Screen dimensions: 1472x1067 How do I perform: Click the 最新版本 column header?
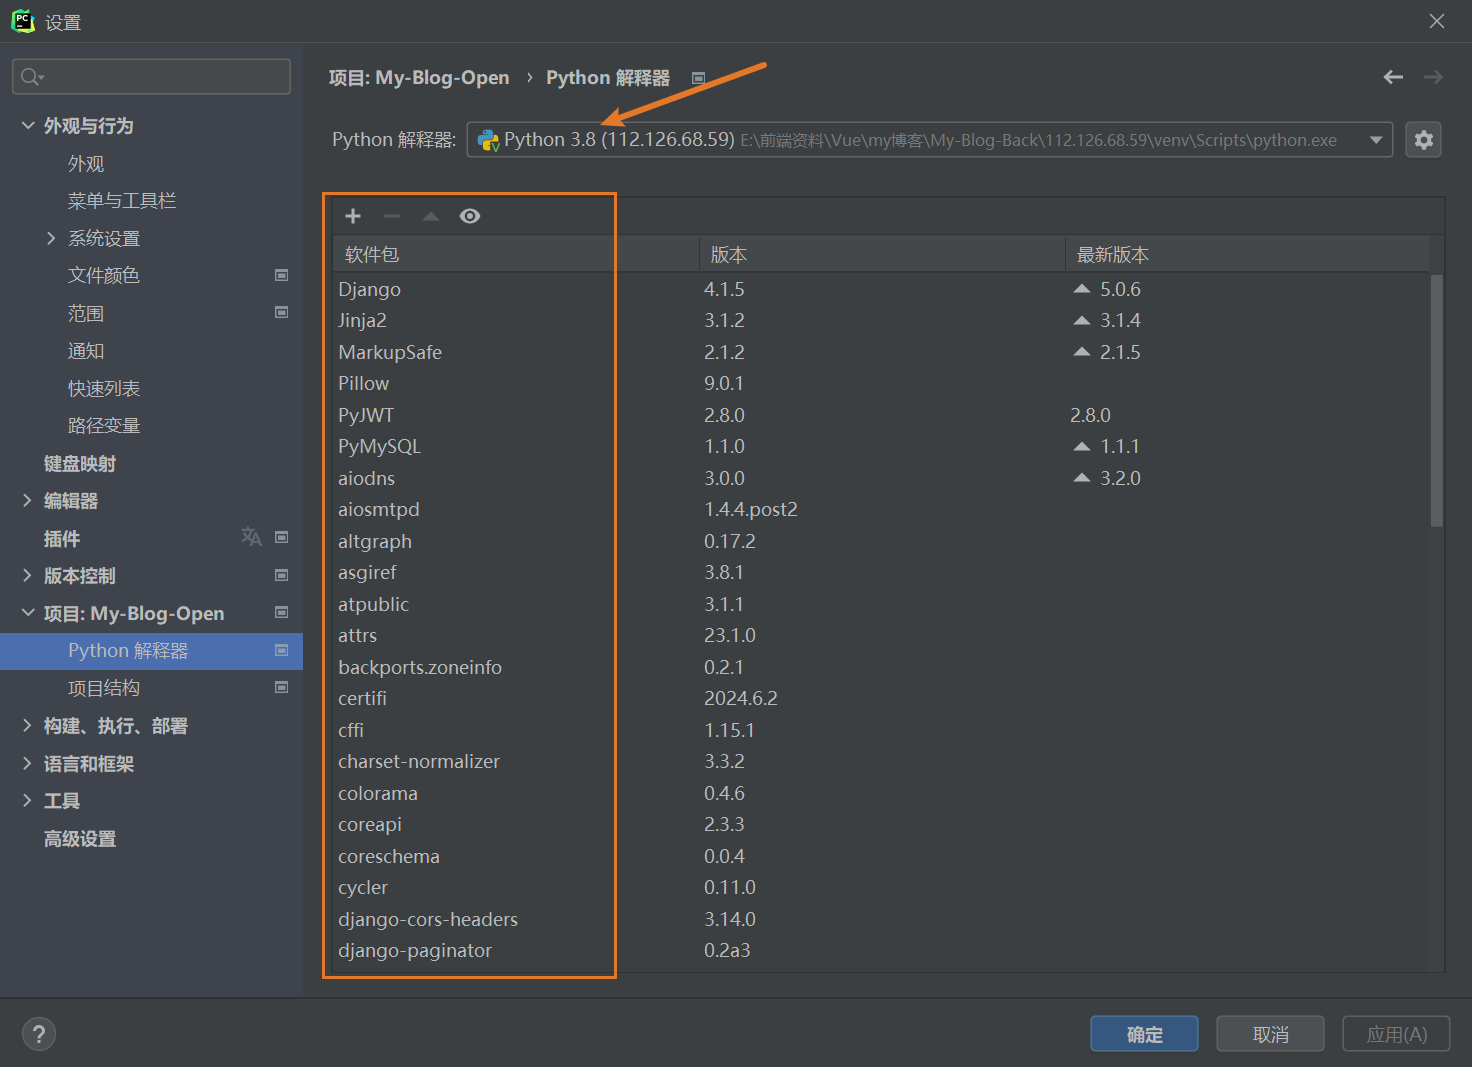(x=1247, y=254)
